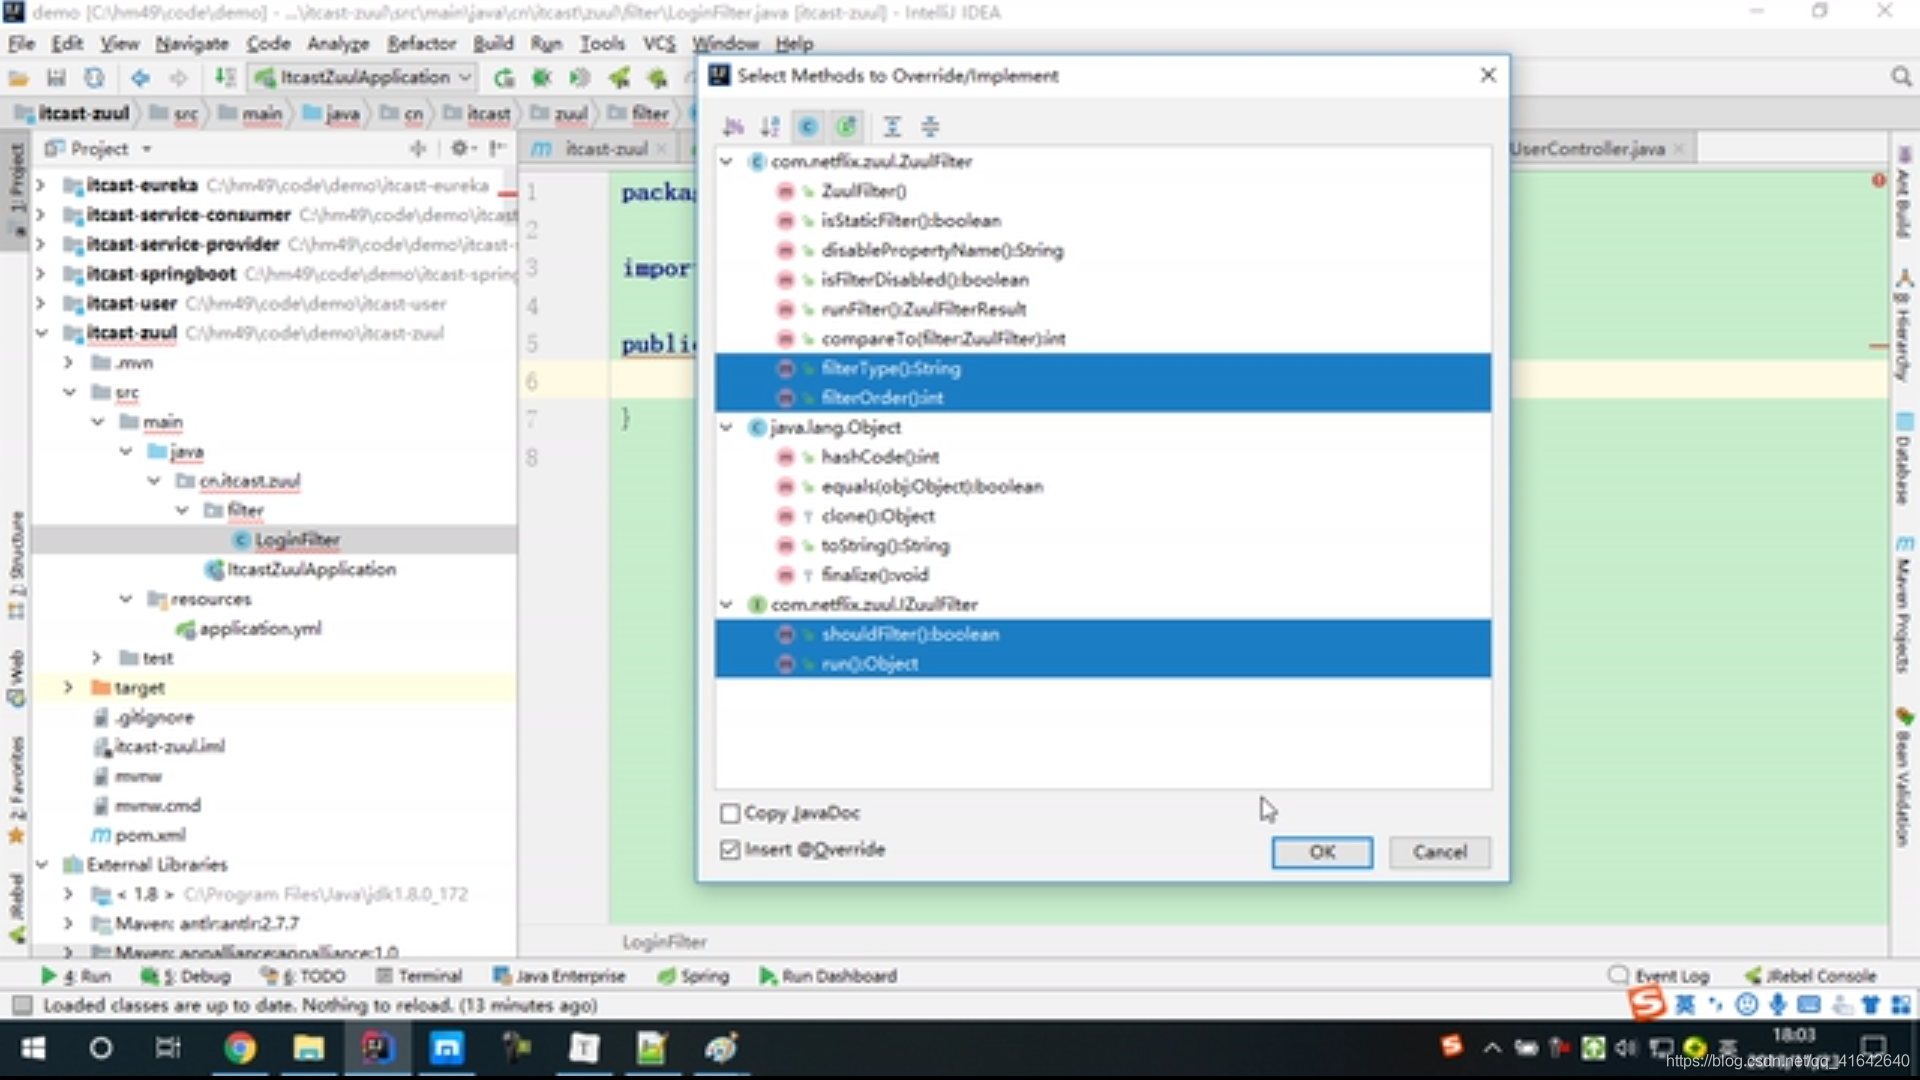1920x1080 pixels.
Task: Open the Analyze menu
Action: (338, 43)
